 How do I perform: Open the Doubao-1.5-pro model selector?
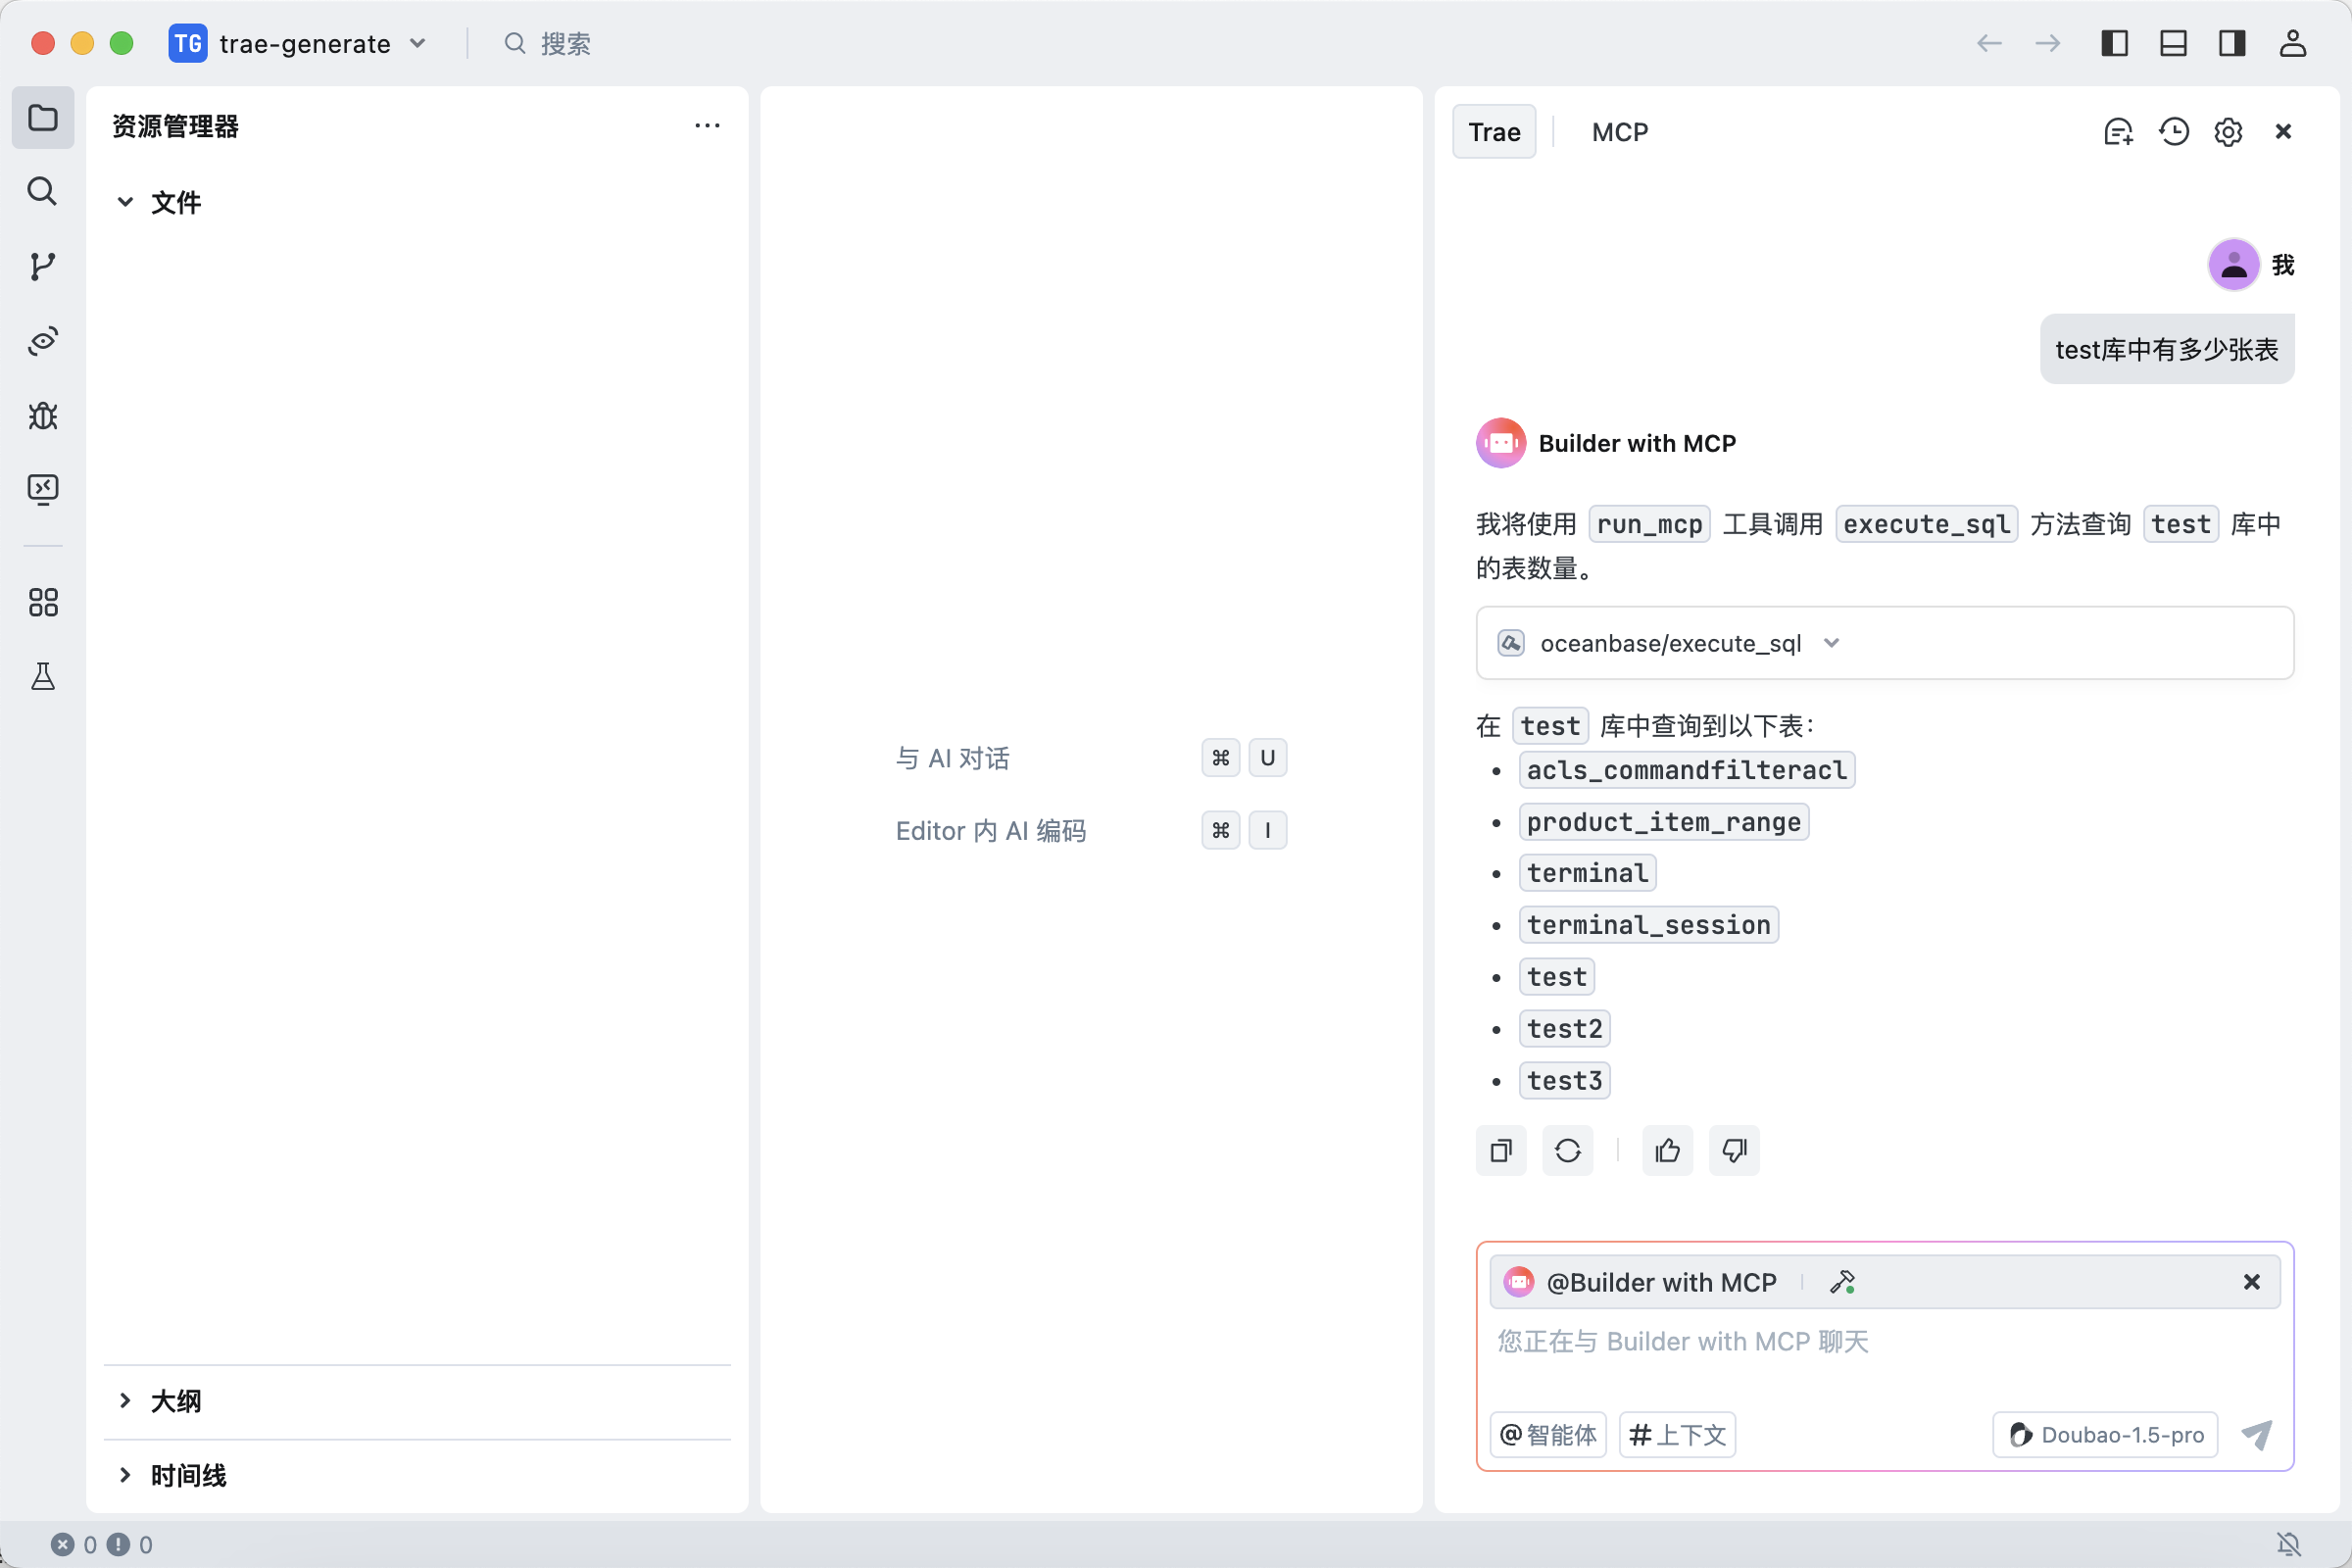tap(2105, 1435)
